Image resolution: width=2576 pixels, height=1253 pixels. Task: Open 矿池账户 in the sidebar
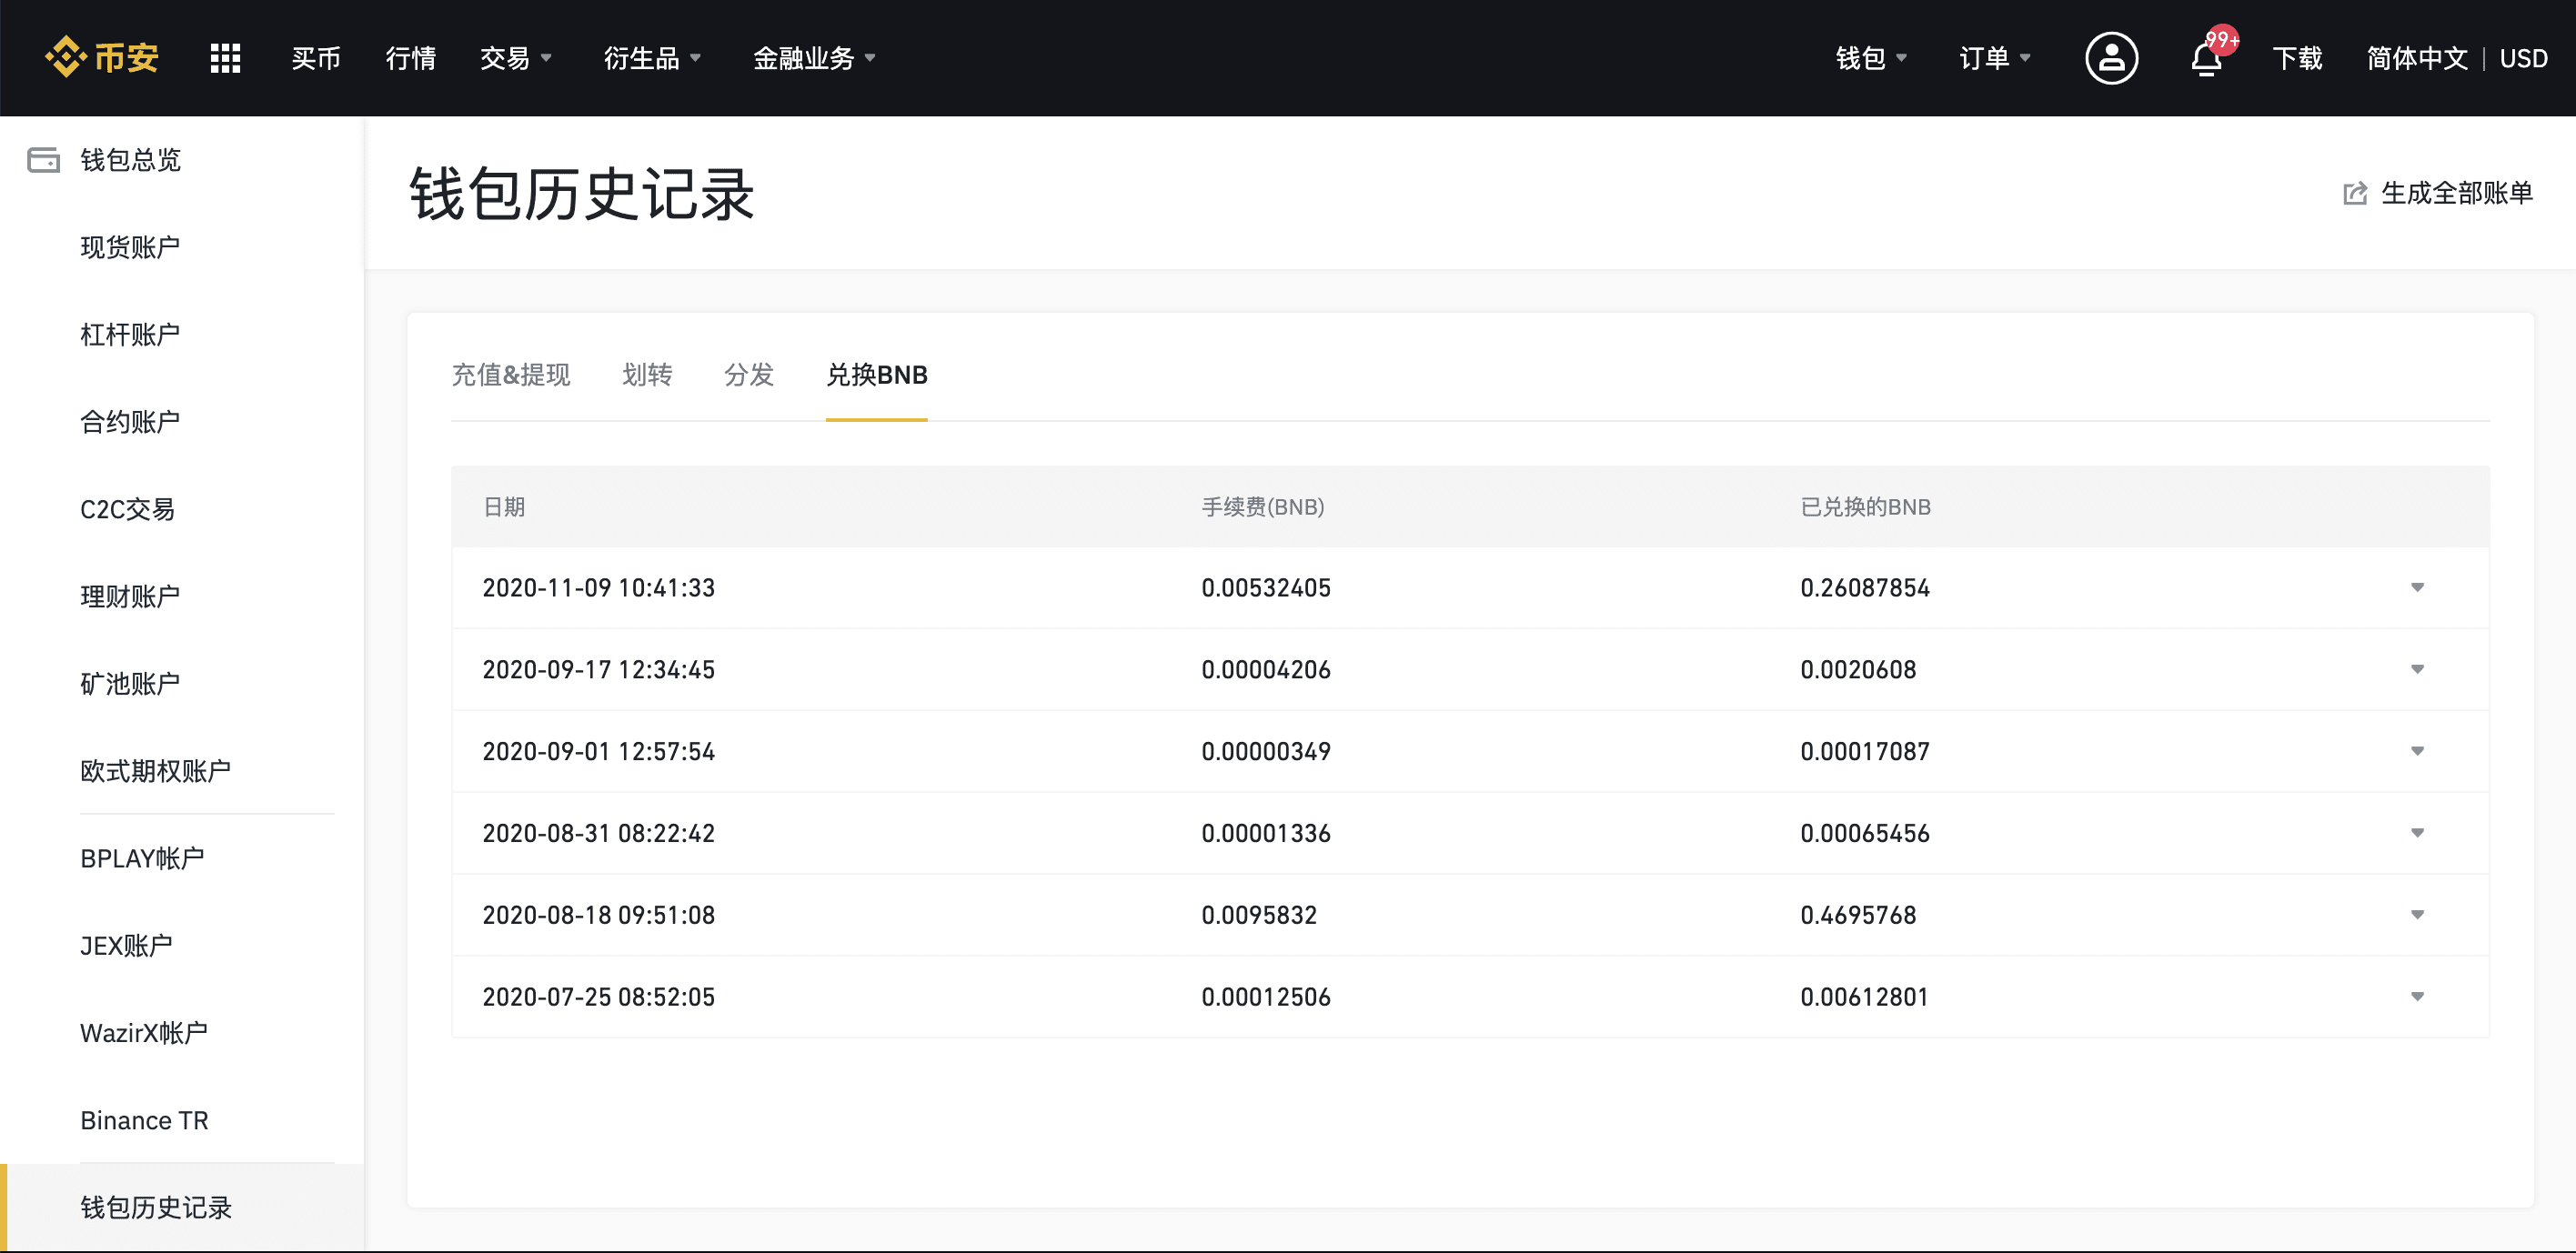pyautogui.click(x=130, y=684)
